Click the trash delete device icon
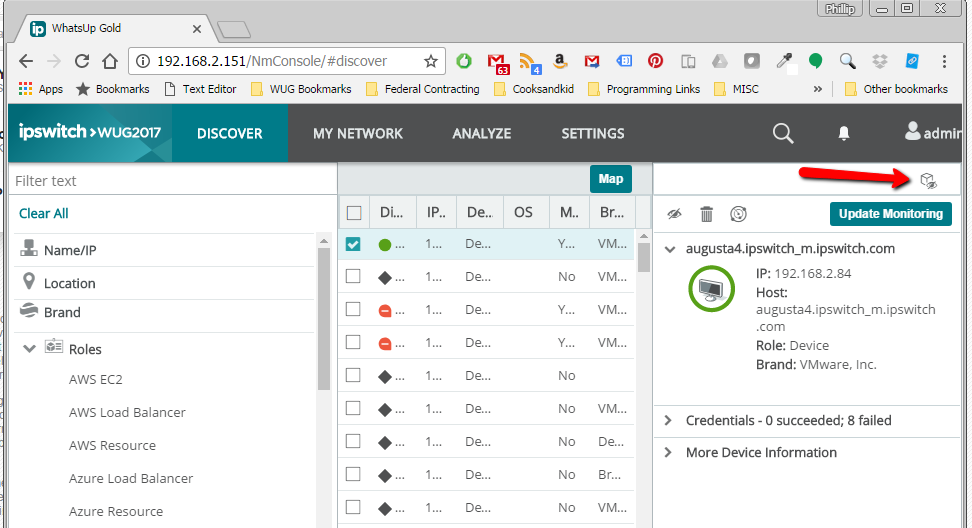 pyautogui.click(x=707, y=214)
